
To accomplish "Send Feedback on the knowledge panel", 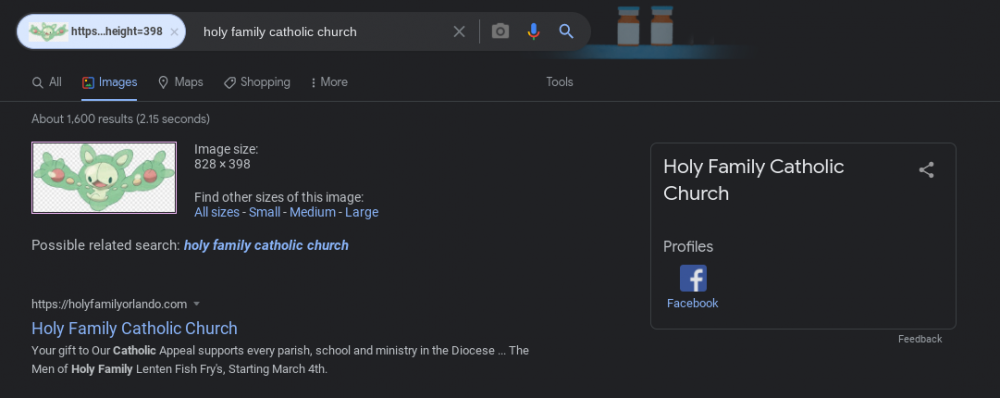I will (920, 339).
